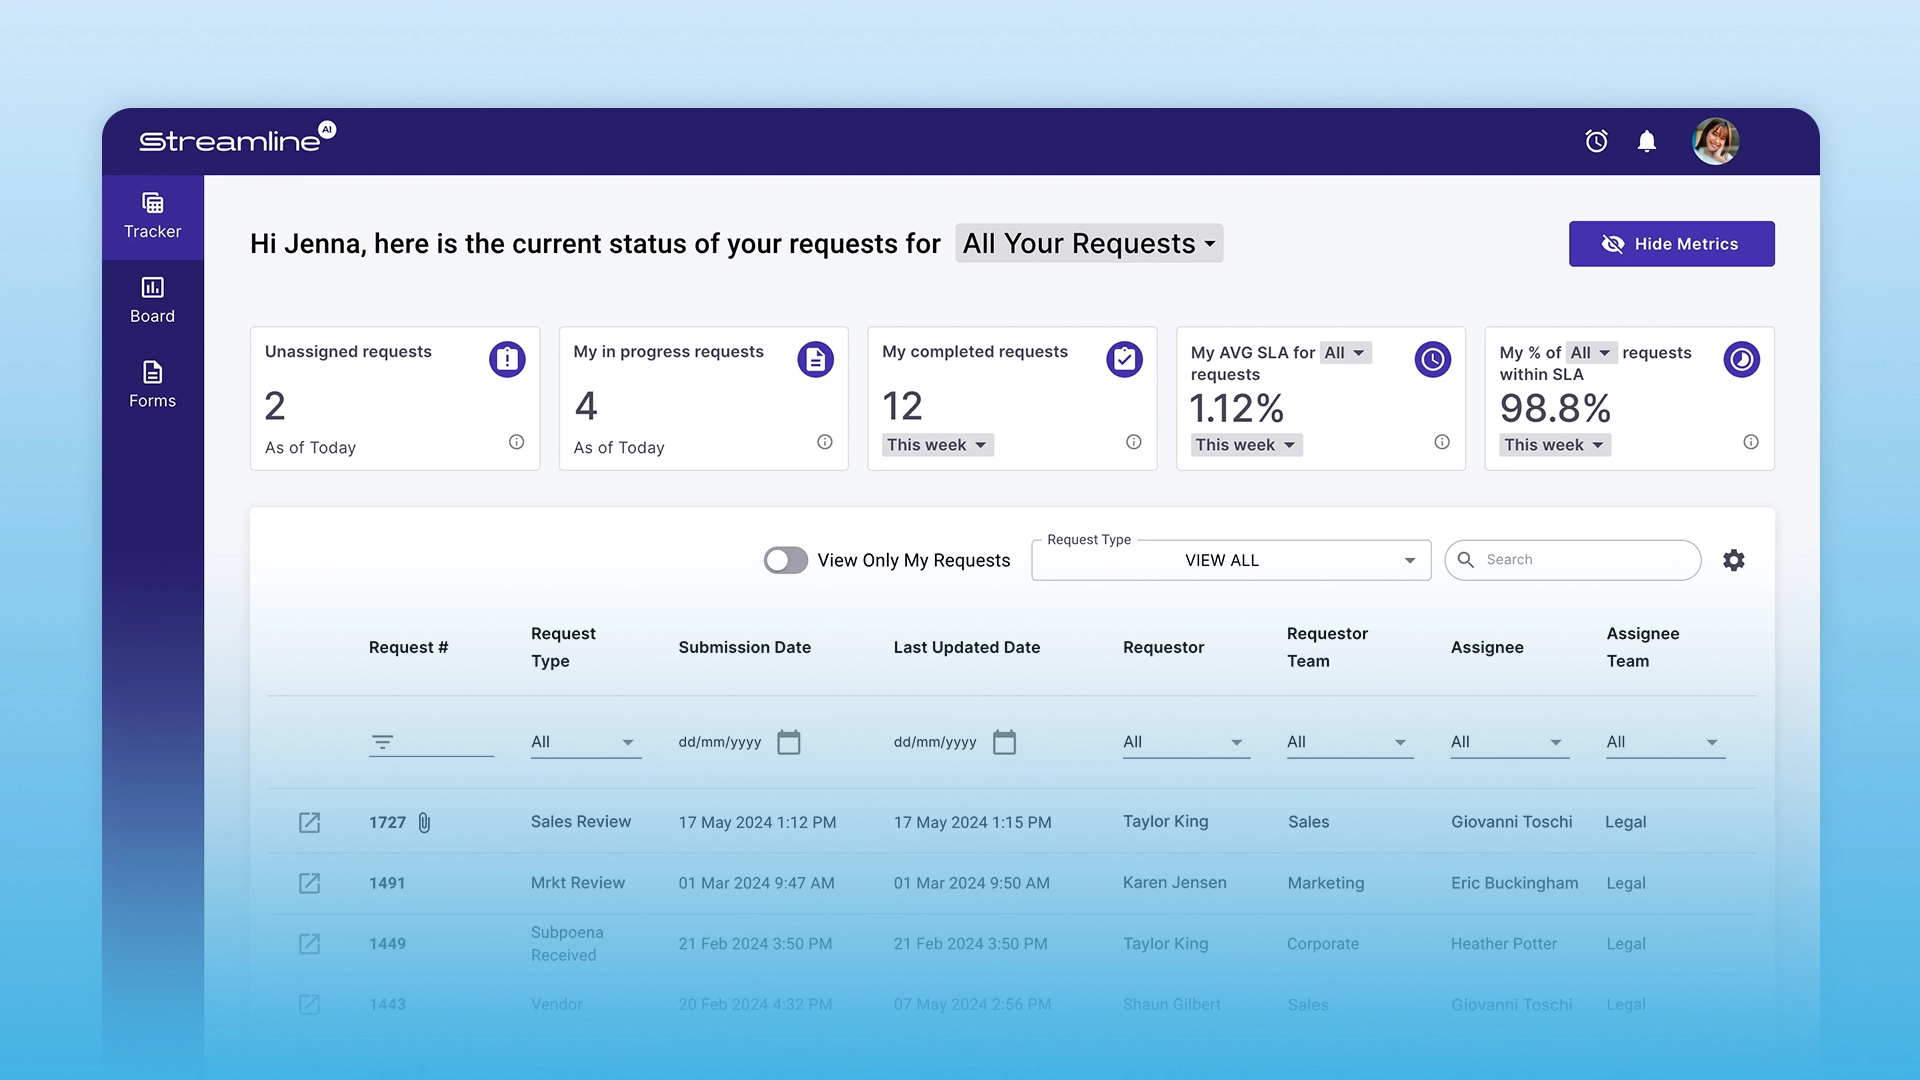Click the Search input field
This screenshot has width=1920, height=1080.
pyautogui.click(x=1573, y=560)
